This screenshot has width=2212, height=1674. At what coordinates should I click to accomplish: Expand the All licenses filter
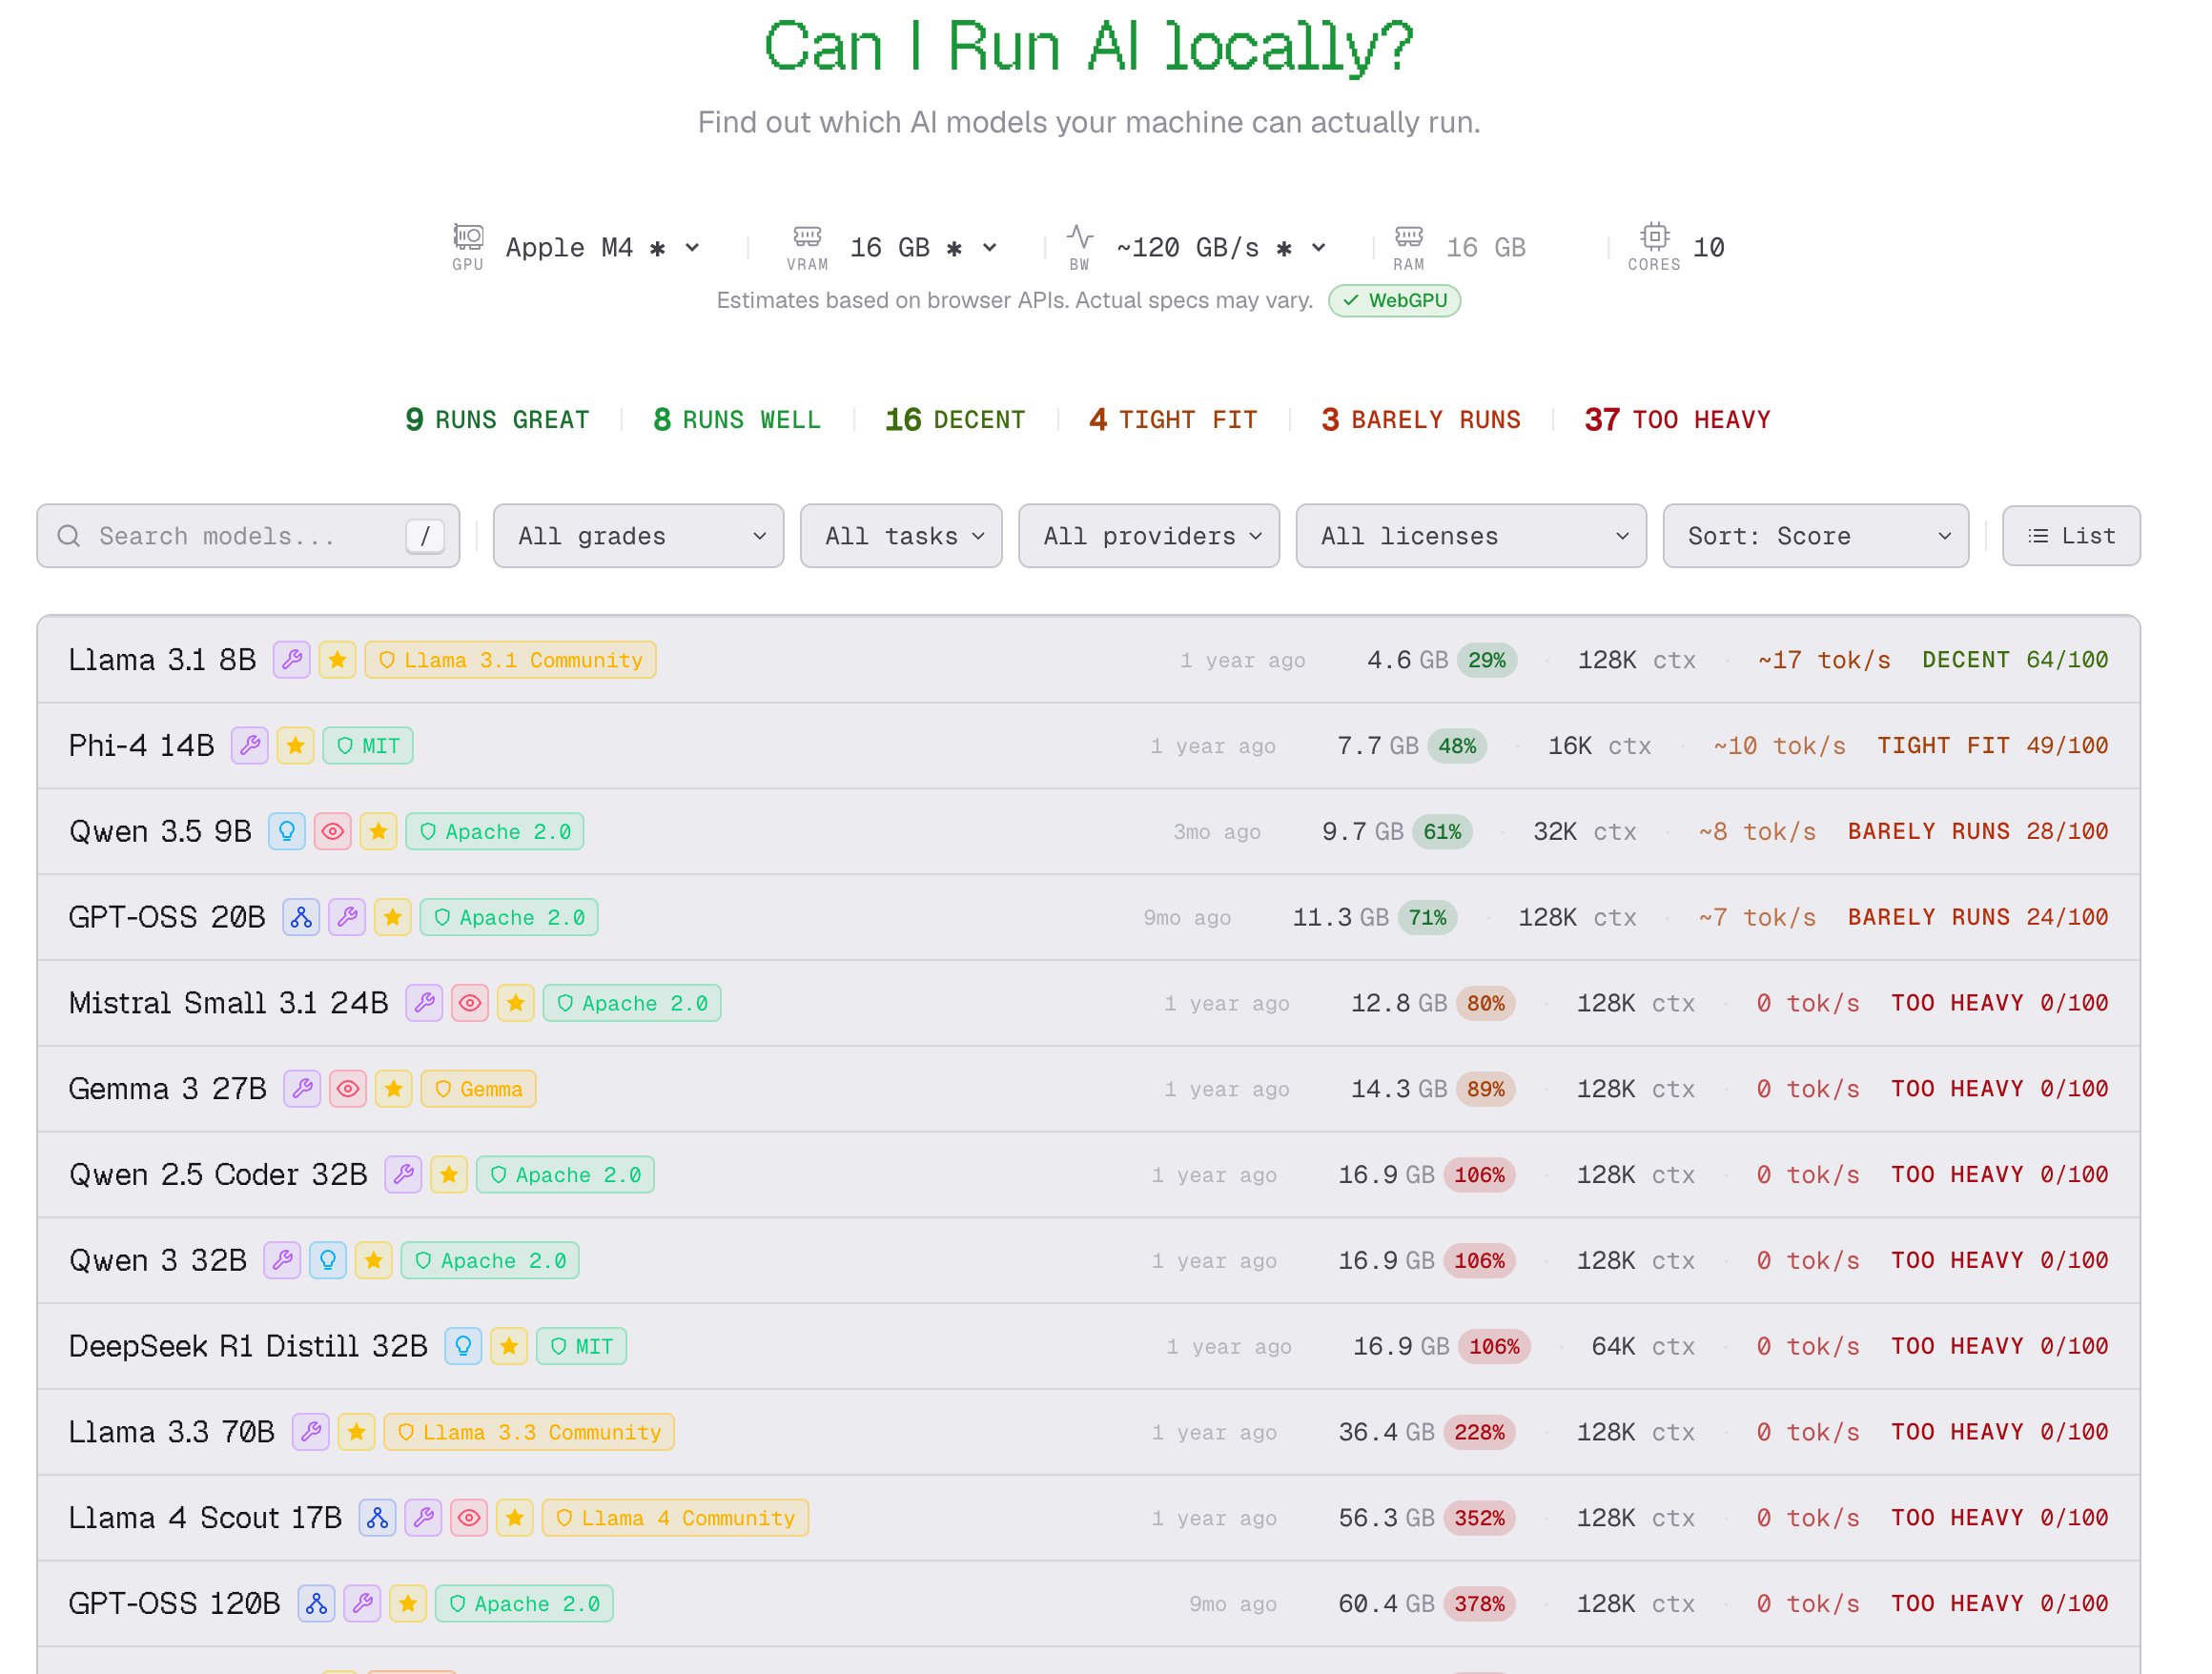tap(1471, 537)
